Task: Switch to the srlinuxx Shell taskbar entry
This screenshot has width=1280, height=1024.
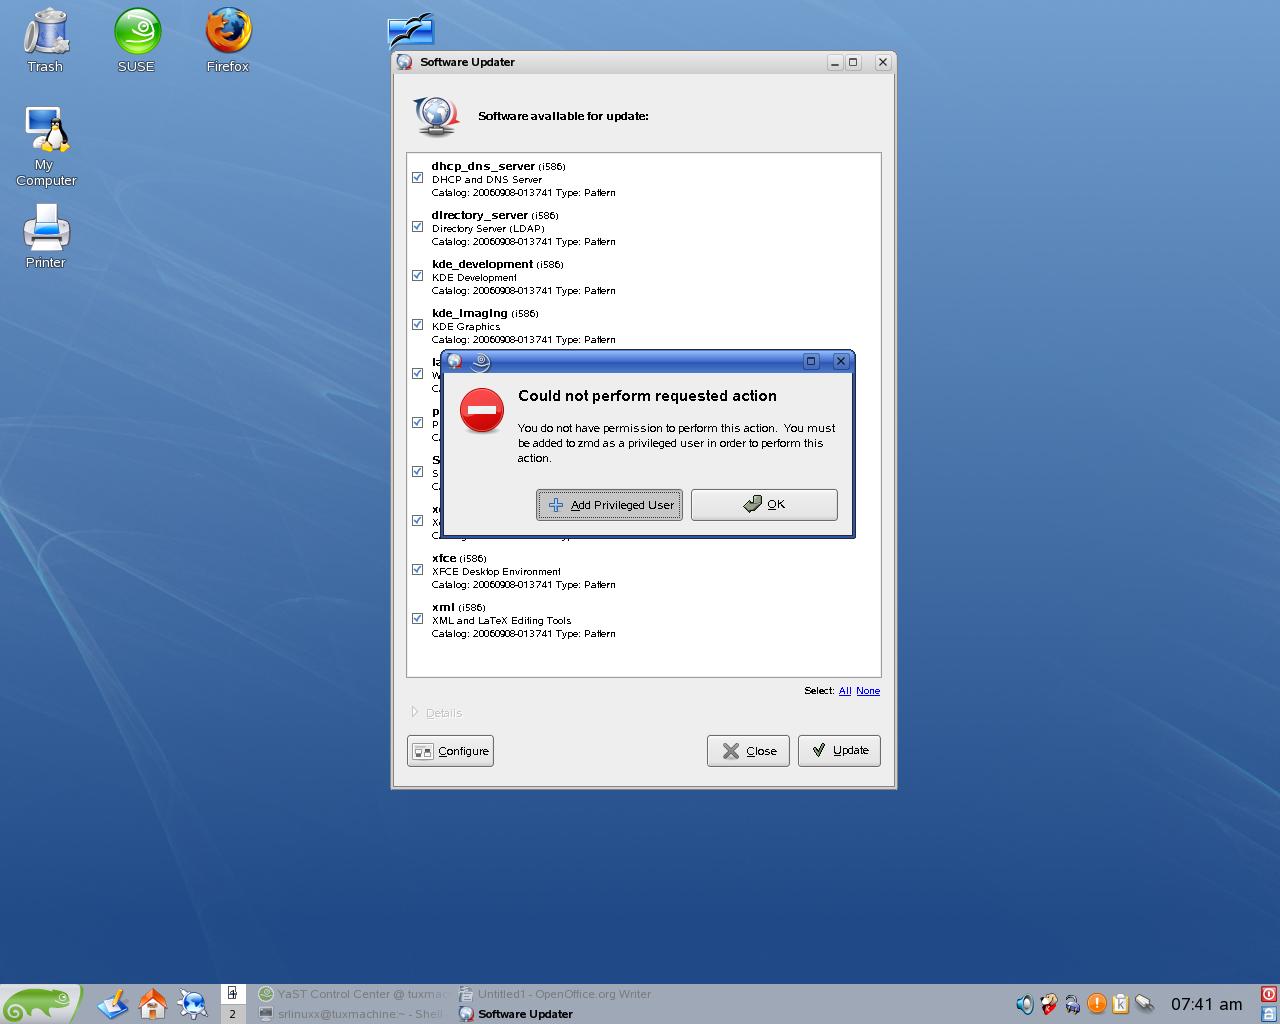Action: point(352,1014)
